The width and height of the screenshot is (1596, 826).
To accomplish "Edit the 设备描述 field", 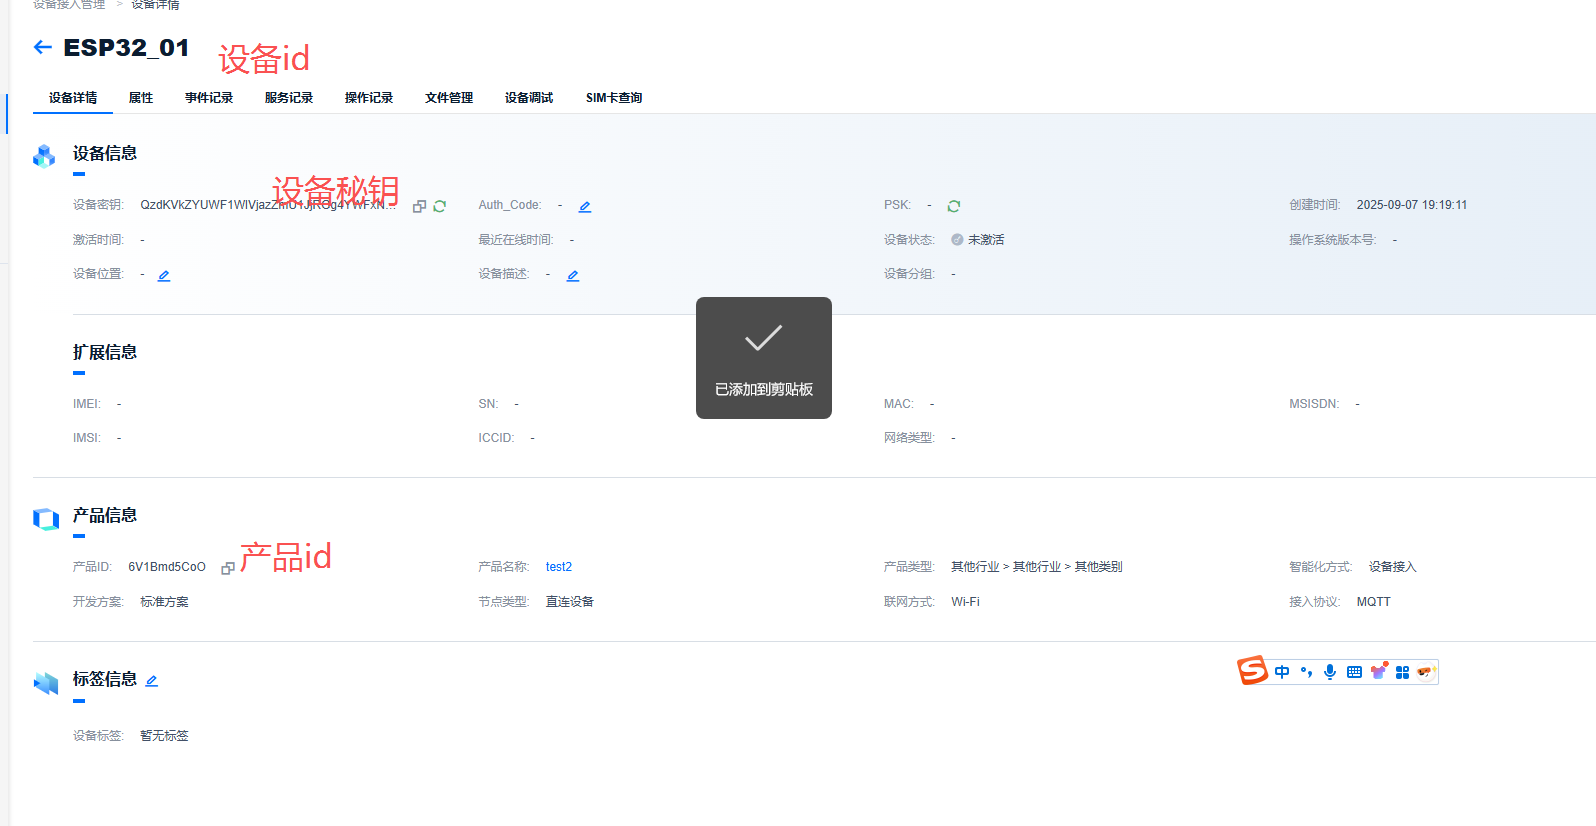I will pyautogui.click(x=573, y=275).
